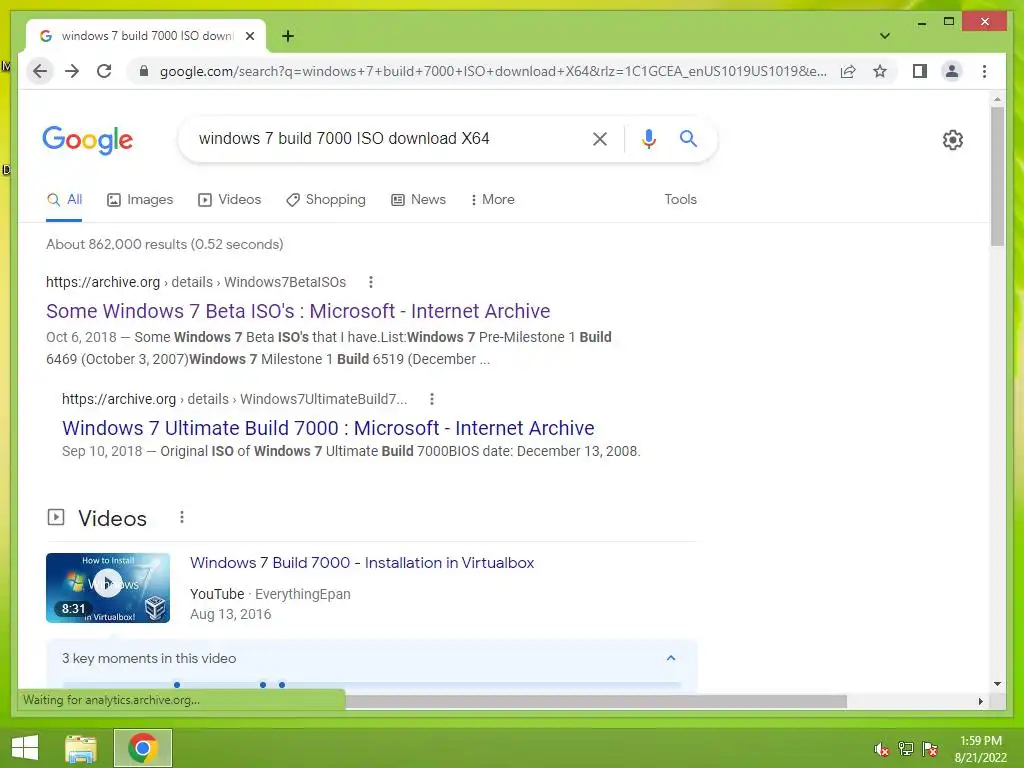Click archive.org Windows7UltimateBuild7 URL breadcrumb
1024x768 pixels.
pyautogui.click(x=234, y=399)
